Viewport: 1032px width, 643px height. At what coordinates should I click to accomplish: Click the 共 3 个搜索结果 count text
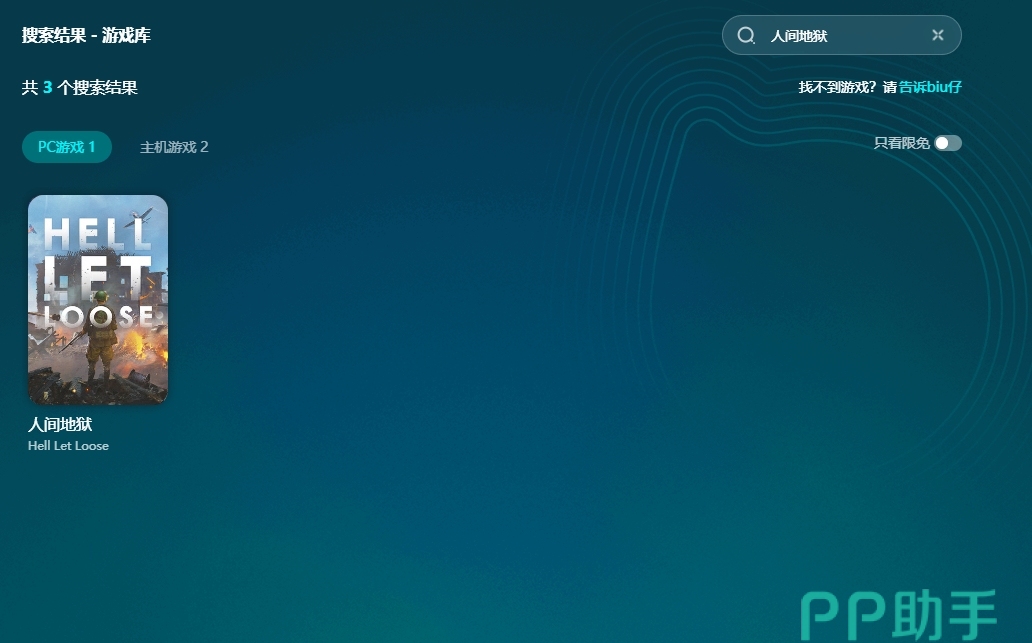tap(80, 88)
